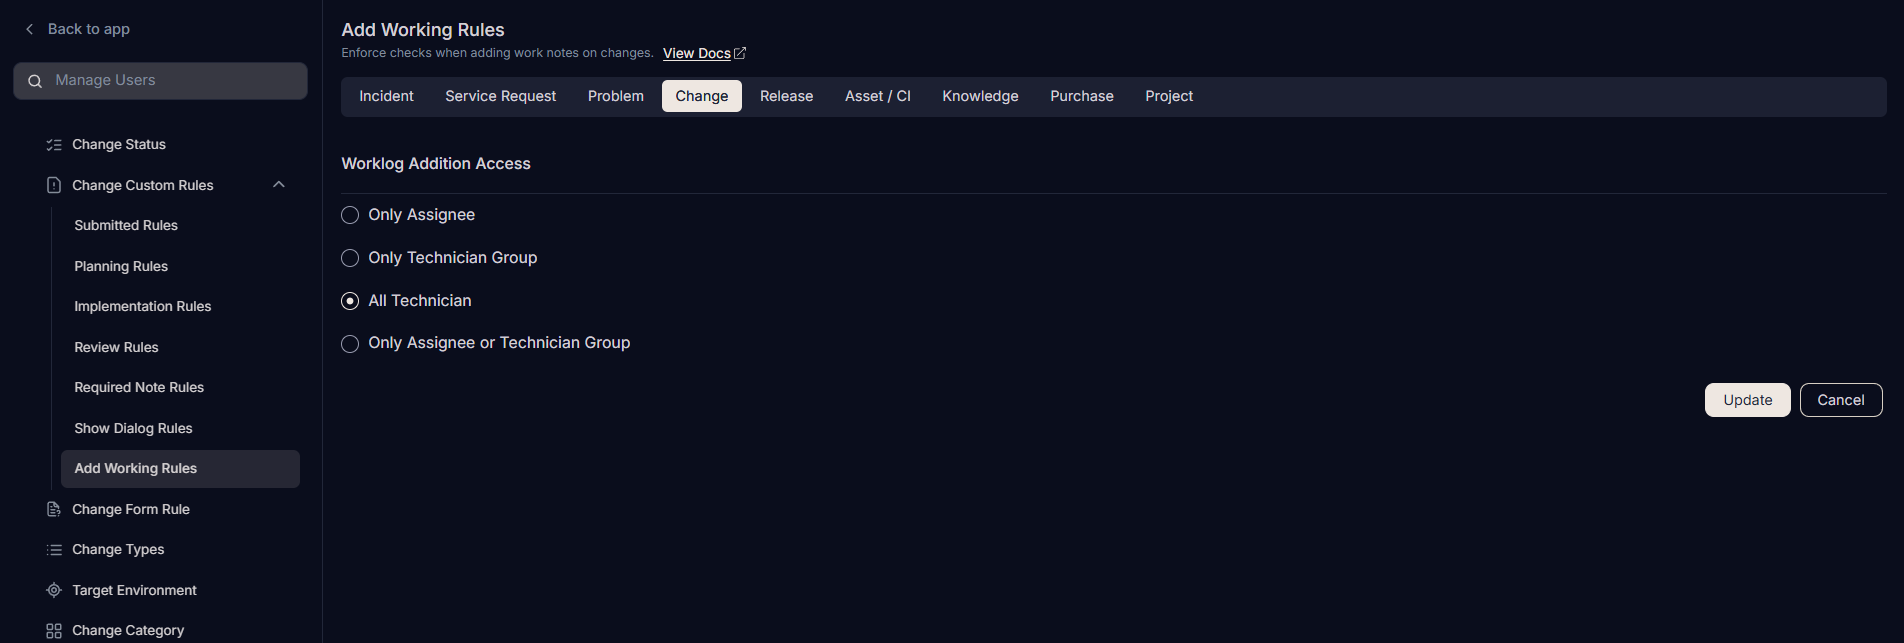Open Change Types sidebar item

pos(118,550)
